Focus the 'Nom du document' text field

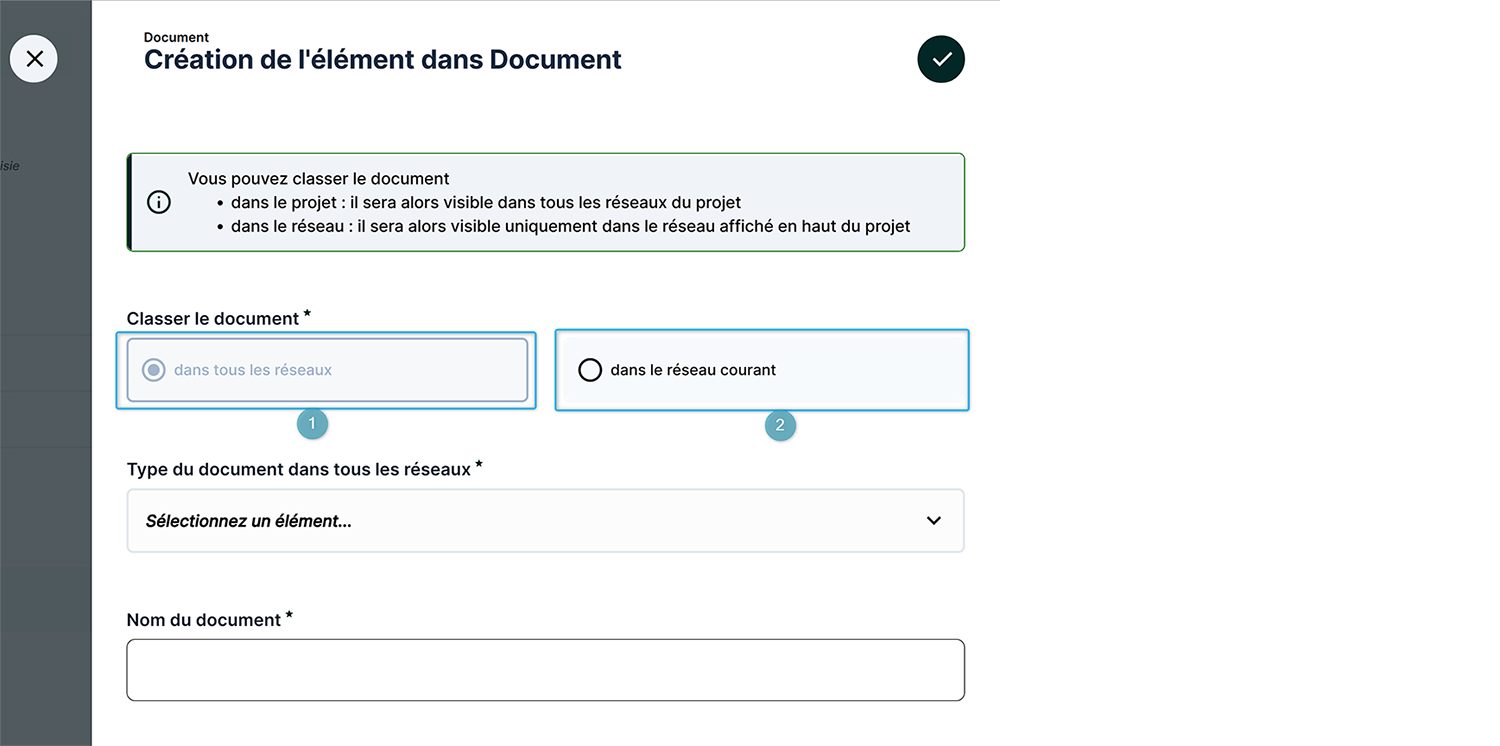[x=546, y=670]
